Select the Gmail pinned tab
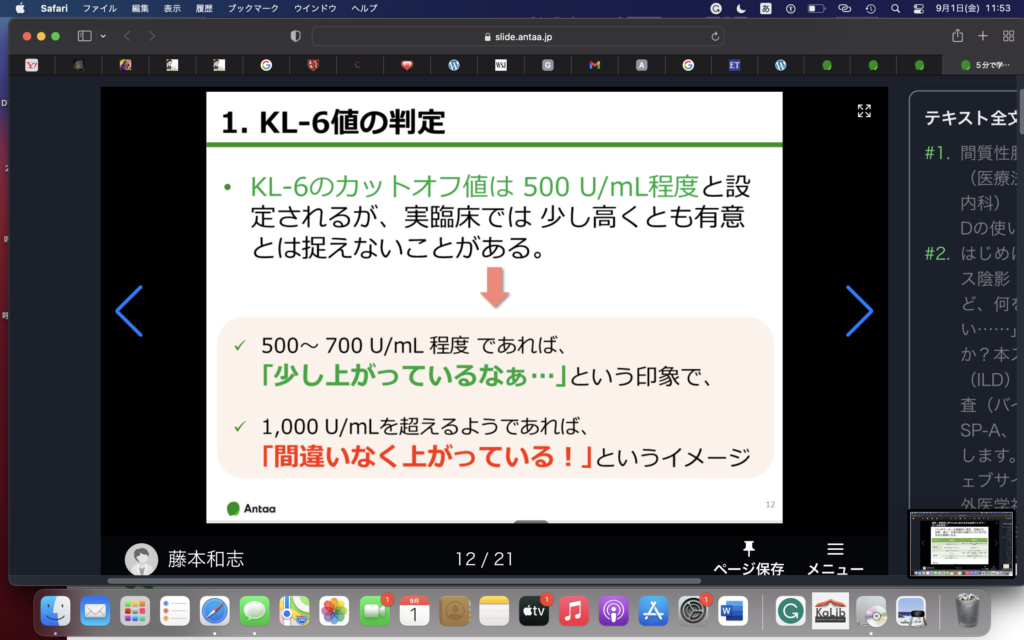Image resolution: width=1024 pixels, height=640 pixels. [x=594, y=65]
